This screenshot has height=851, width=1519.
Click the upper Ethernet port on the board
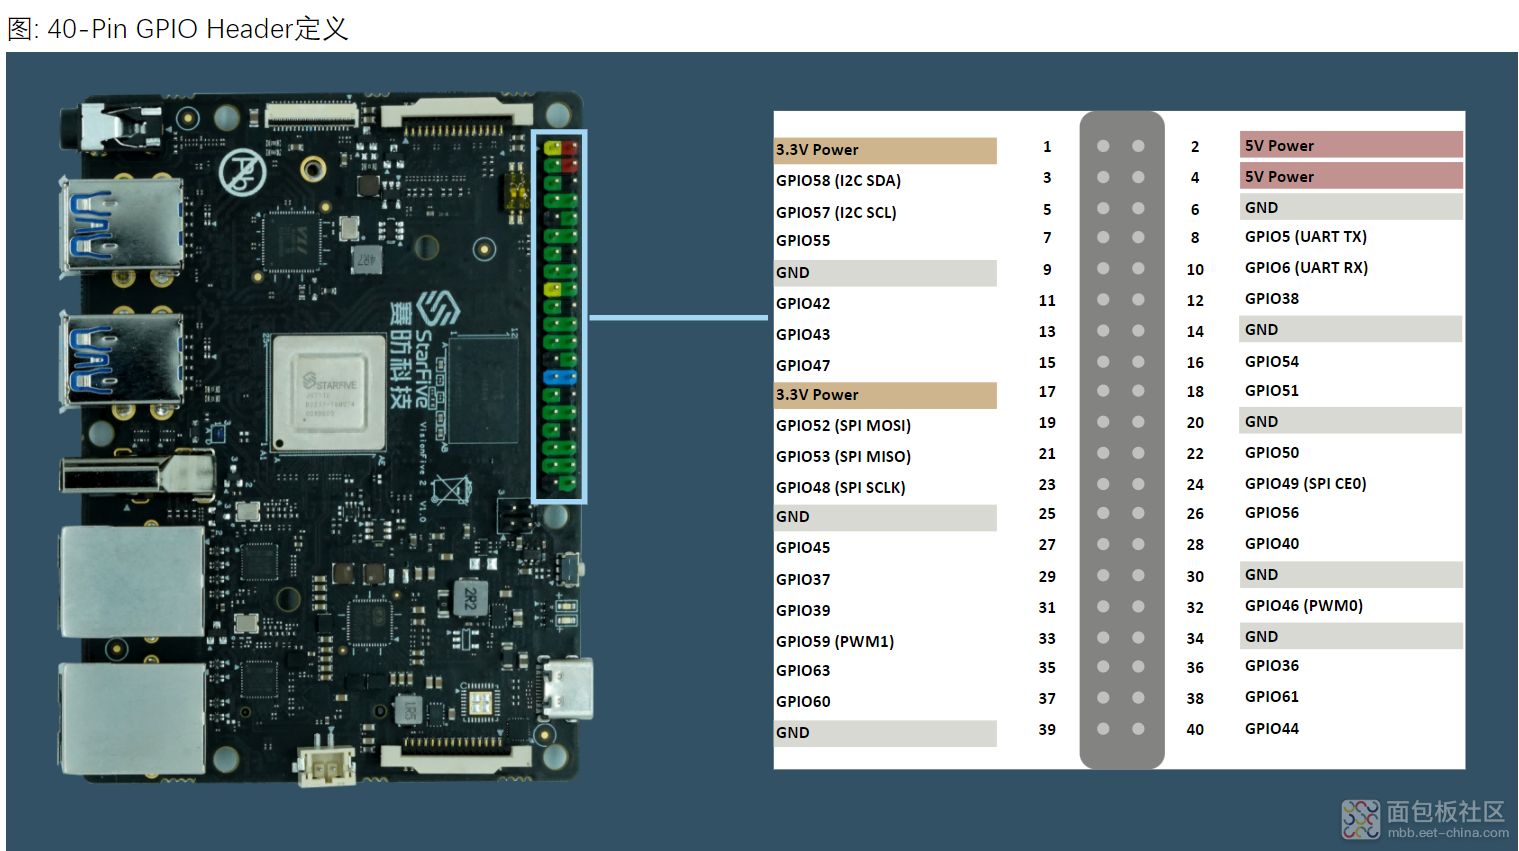click(132, 580)
